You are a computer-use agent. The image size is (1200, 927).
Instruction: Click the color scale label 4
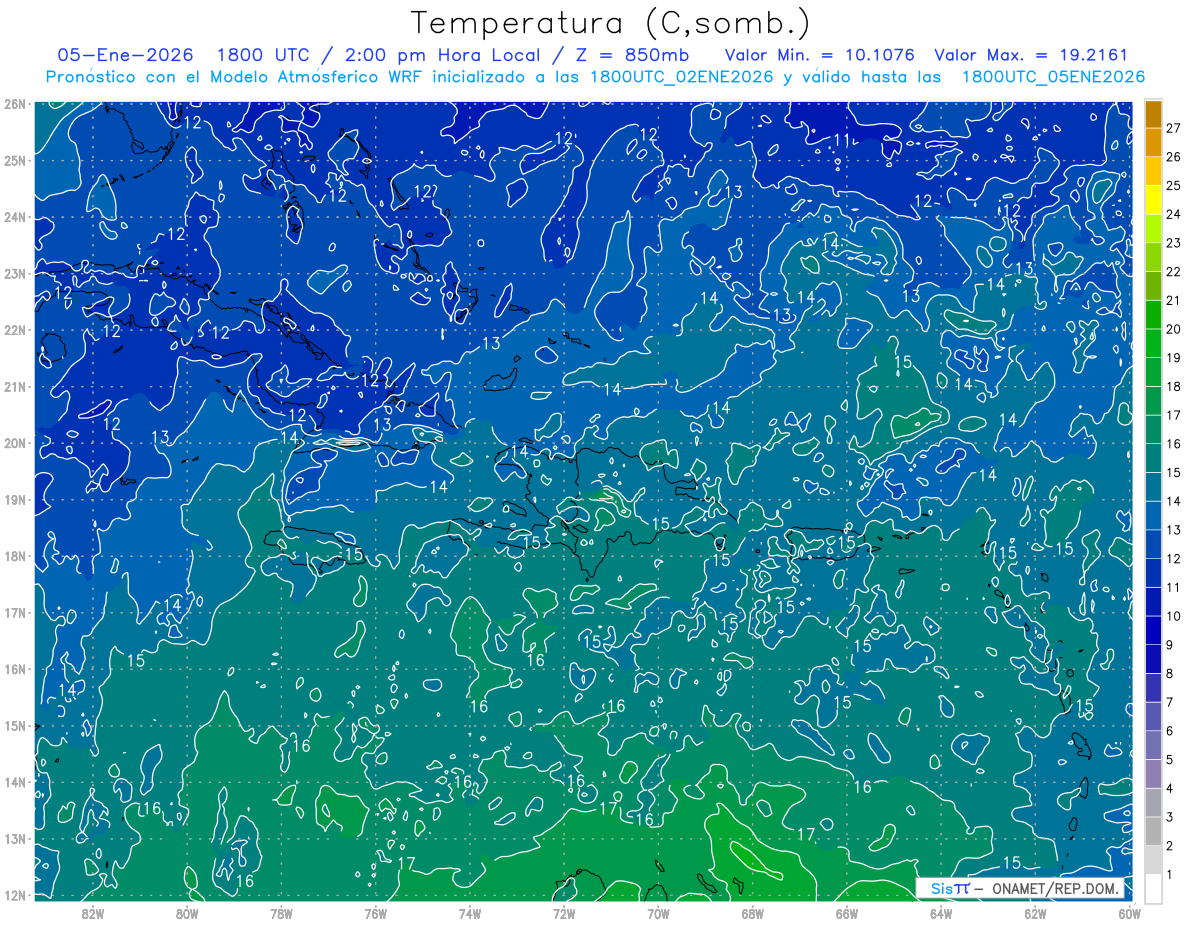click(1171, 789)
